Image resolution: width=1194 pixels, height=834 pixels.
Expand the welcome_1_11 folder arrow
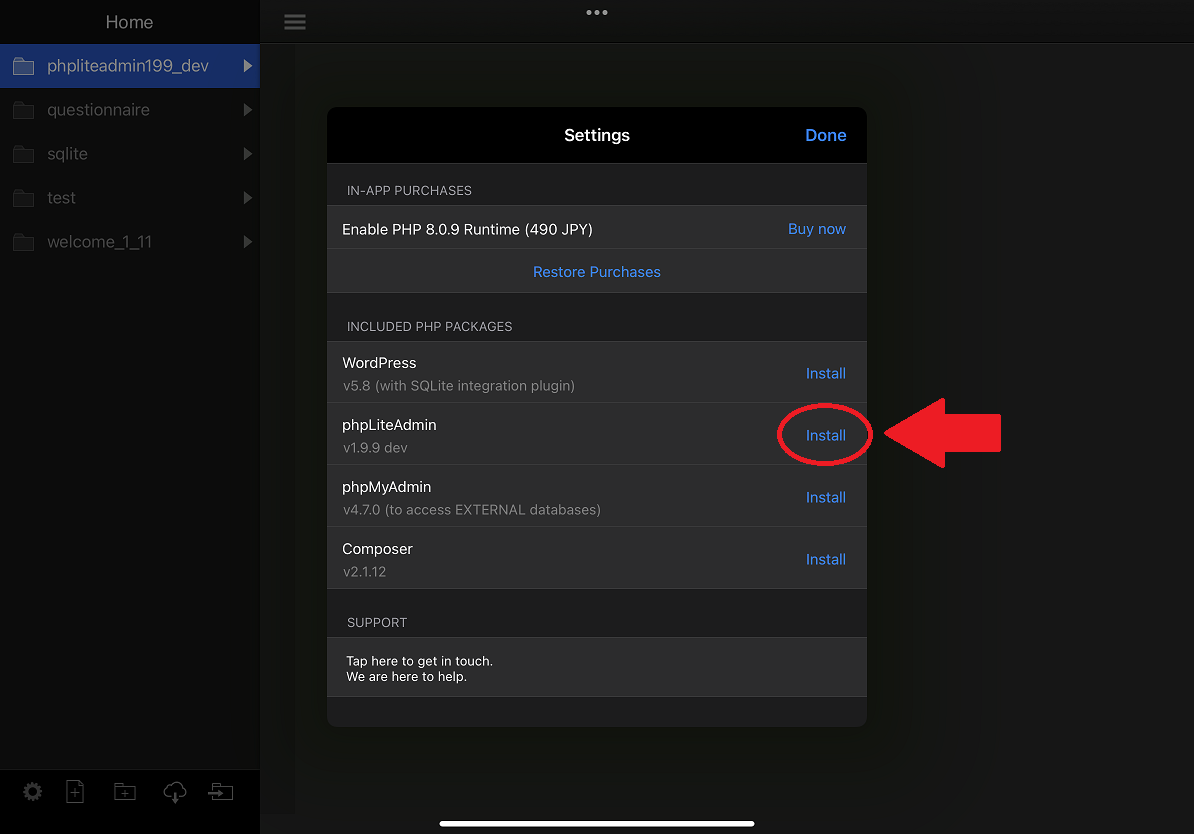coord(247,242)
